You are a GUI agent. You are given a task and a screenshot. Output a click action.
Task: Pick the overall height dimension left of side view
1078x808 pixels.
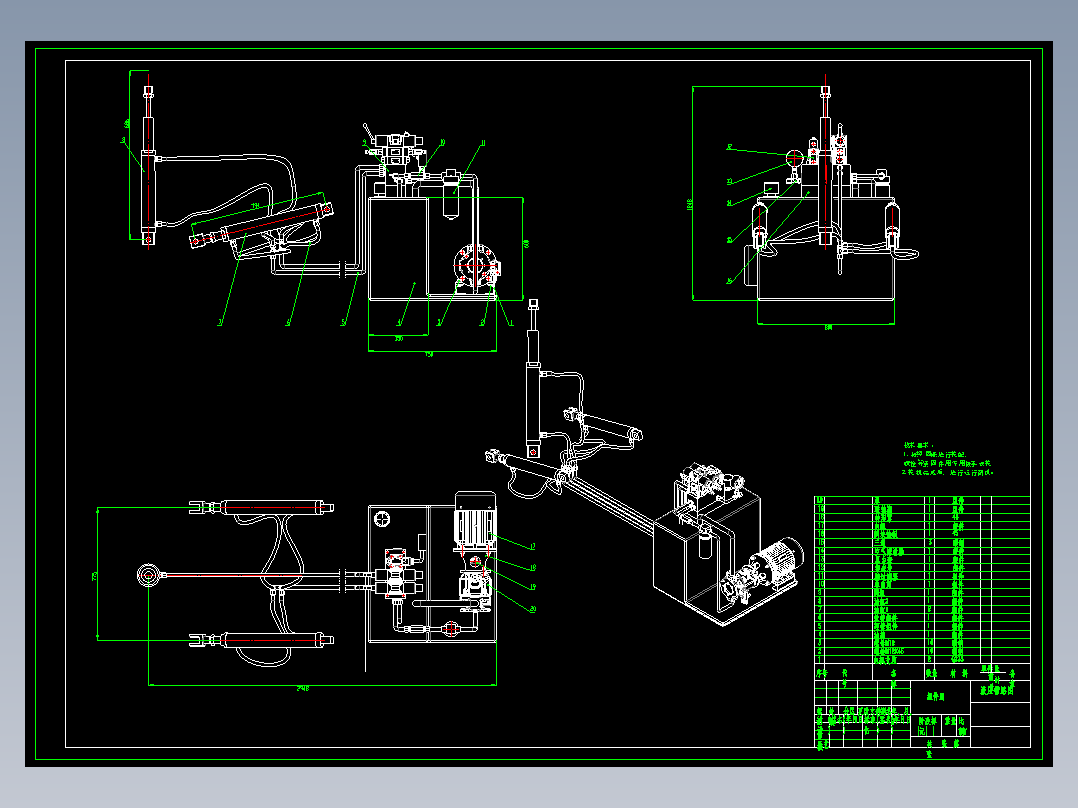click(x=690, y=204)
